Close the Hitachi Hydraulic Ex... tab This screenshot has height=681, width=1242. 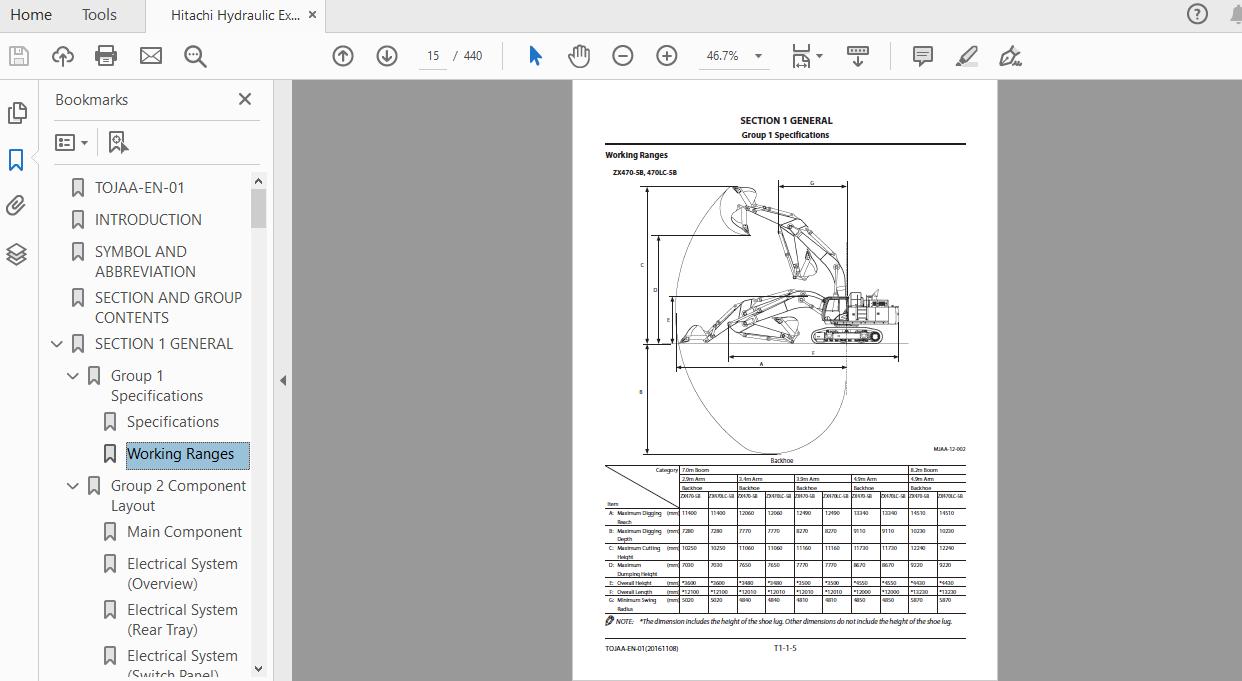point(313,15)
